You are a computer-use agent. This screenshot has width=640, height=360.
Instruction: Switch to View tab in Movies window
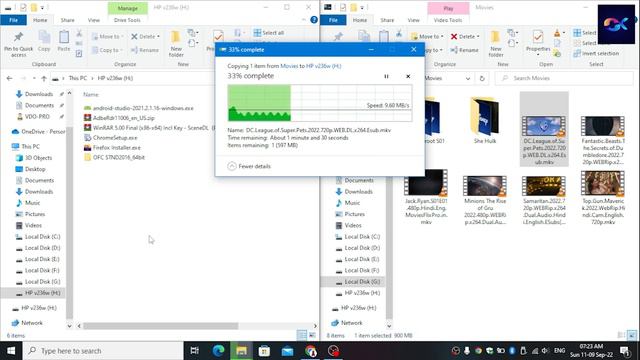pyautogui.click(x=413, y=20)
